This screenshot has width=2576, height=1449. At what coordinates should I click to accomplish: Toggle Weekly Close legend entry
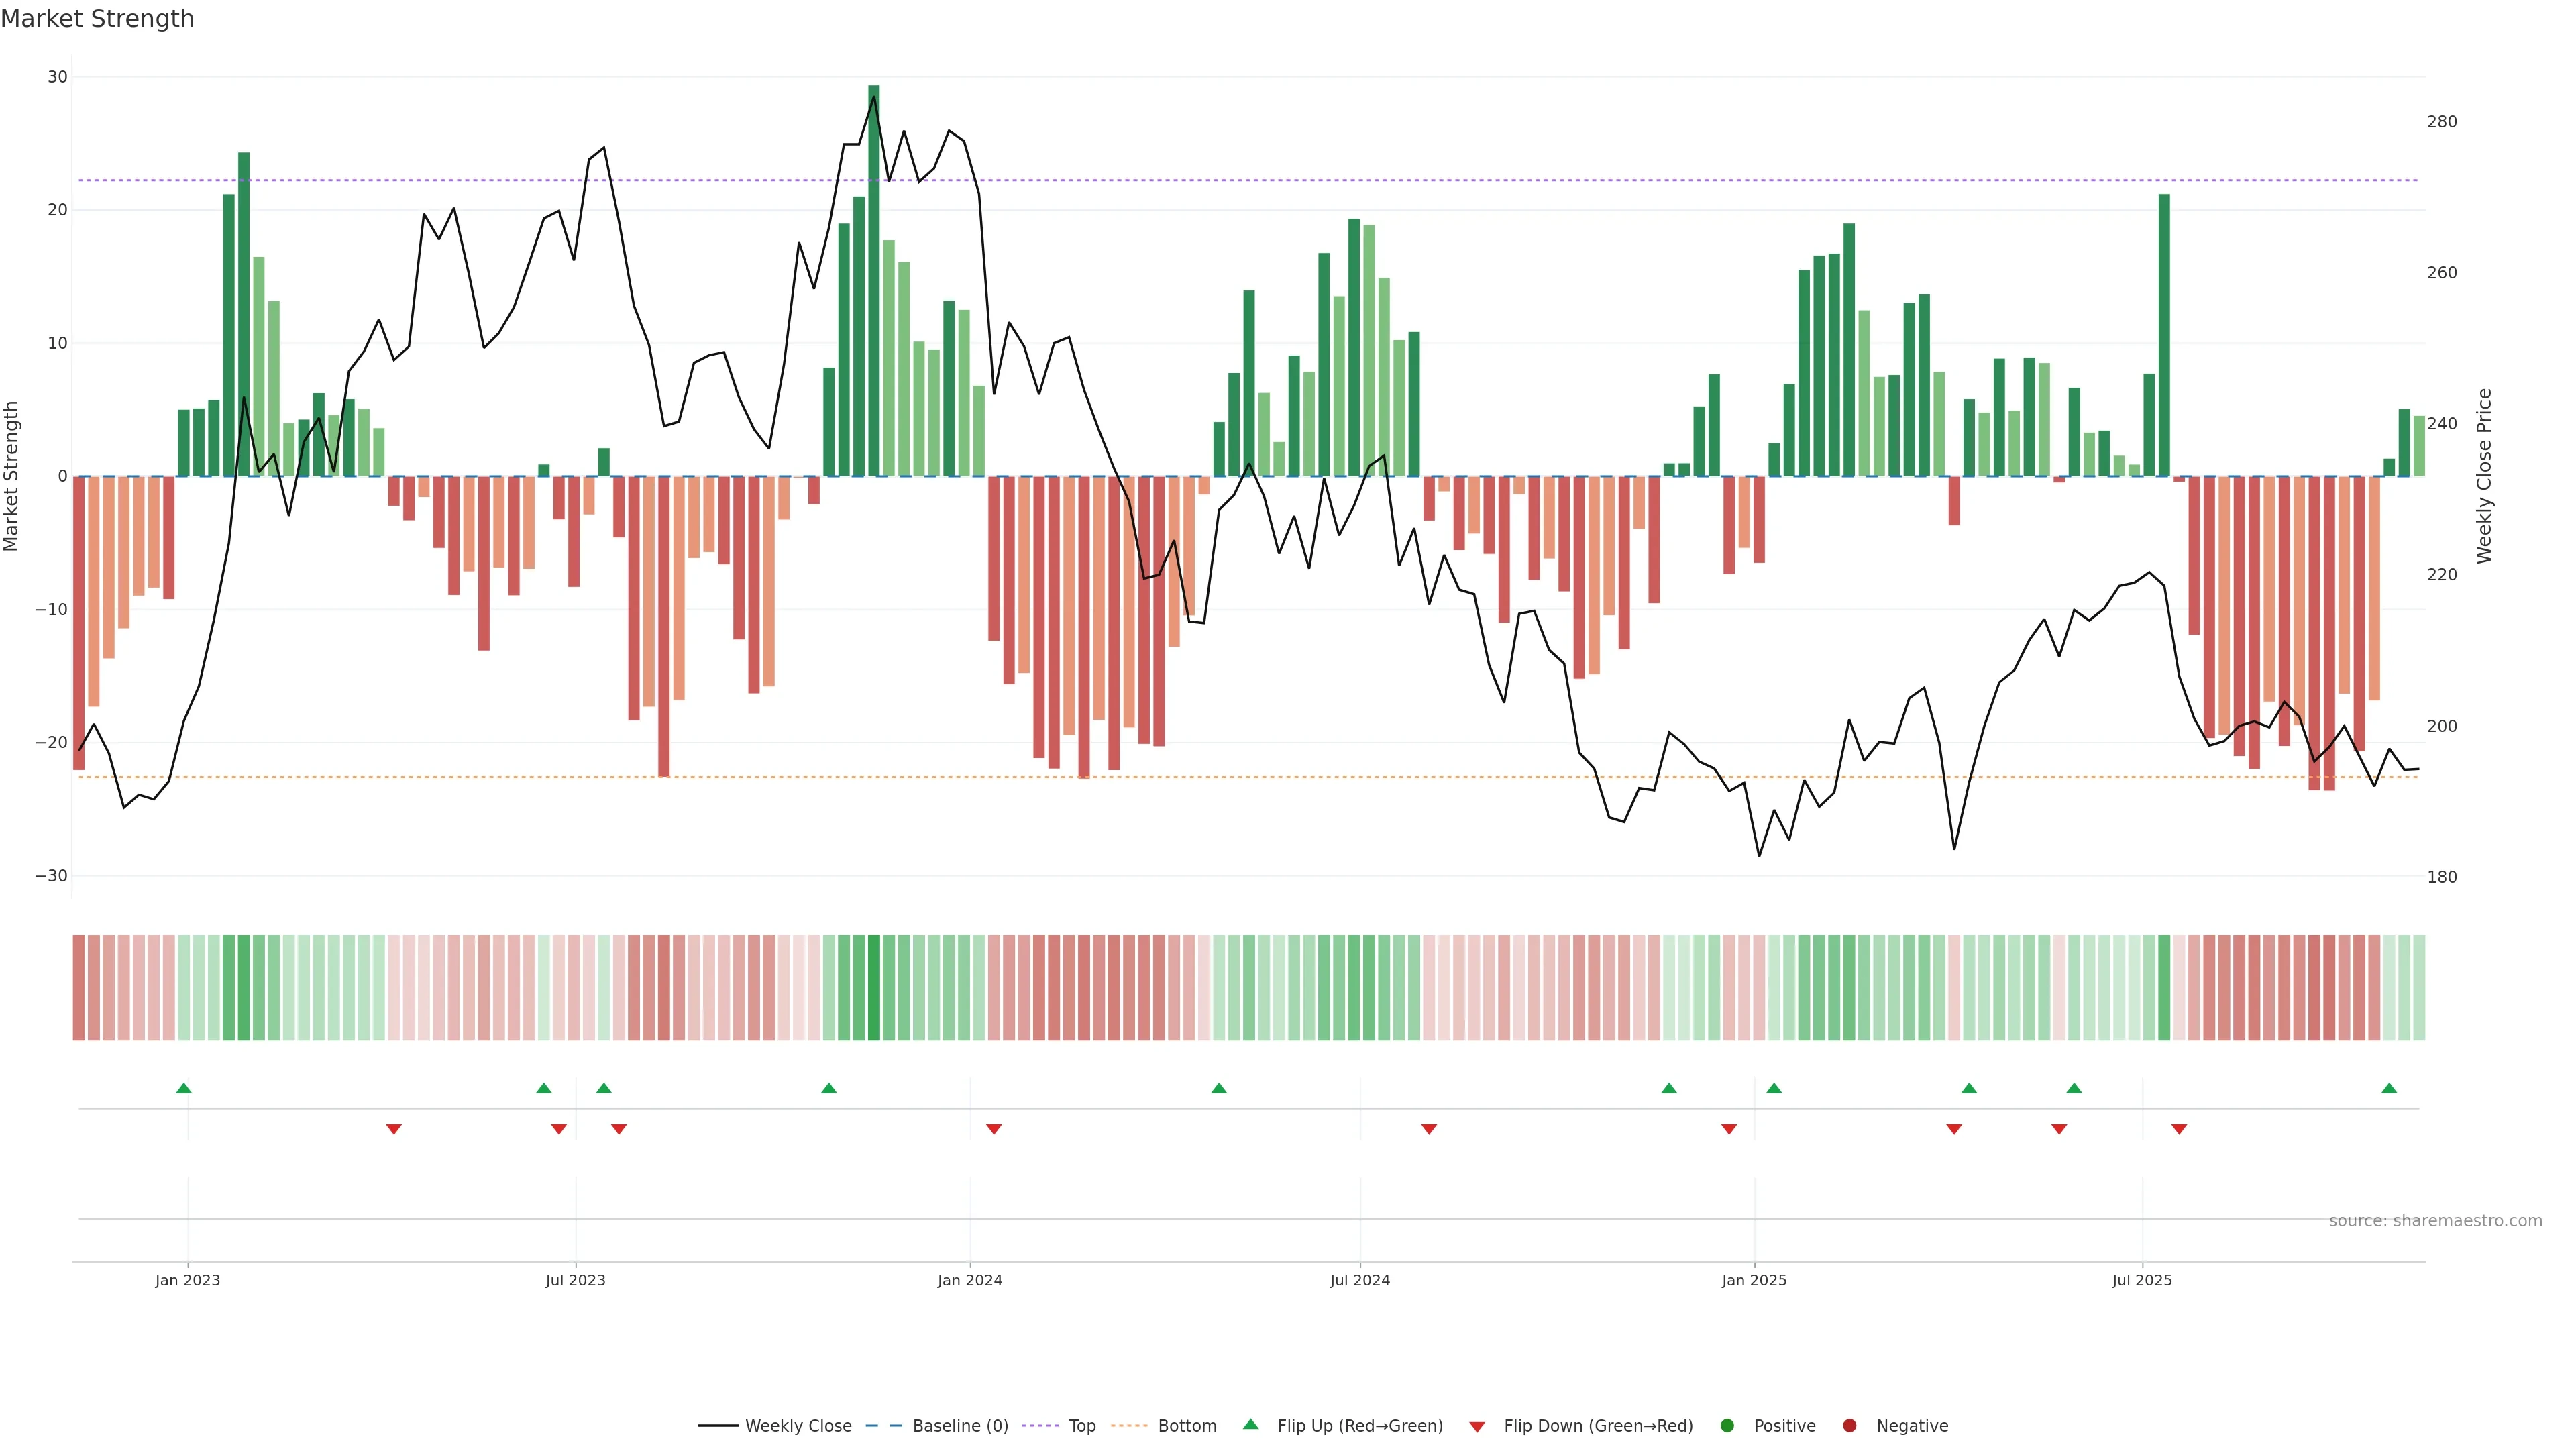(x=797, y=1426)
